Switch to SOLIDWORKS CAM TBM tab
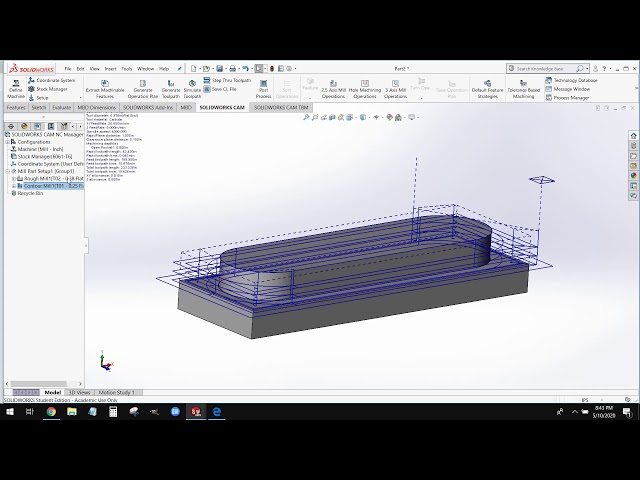 (x=281, y=107)
